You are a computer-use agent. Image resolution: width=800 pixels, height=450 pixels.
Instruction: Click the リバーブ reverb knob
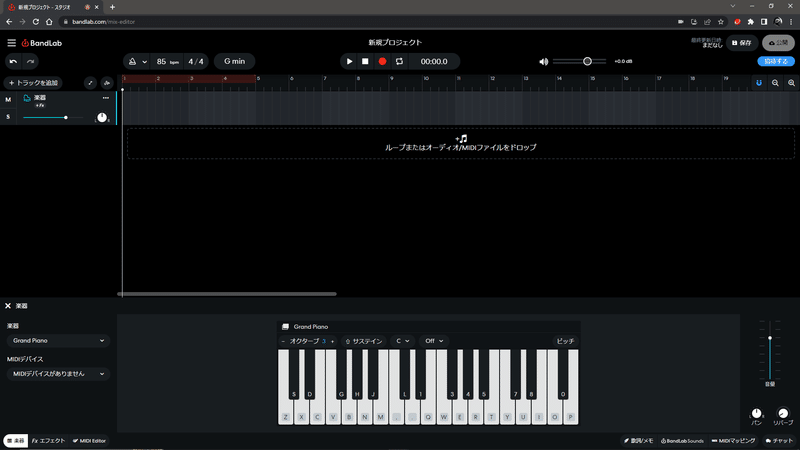(783, 413)
